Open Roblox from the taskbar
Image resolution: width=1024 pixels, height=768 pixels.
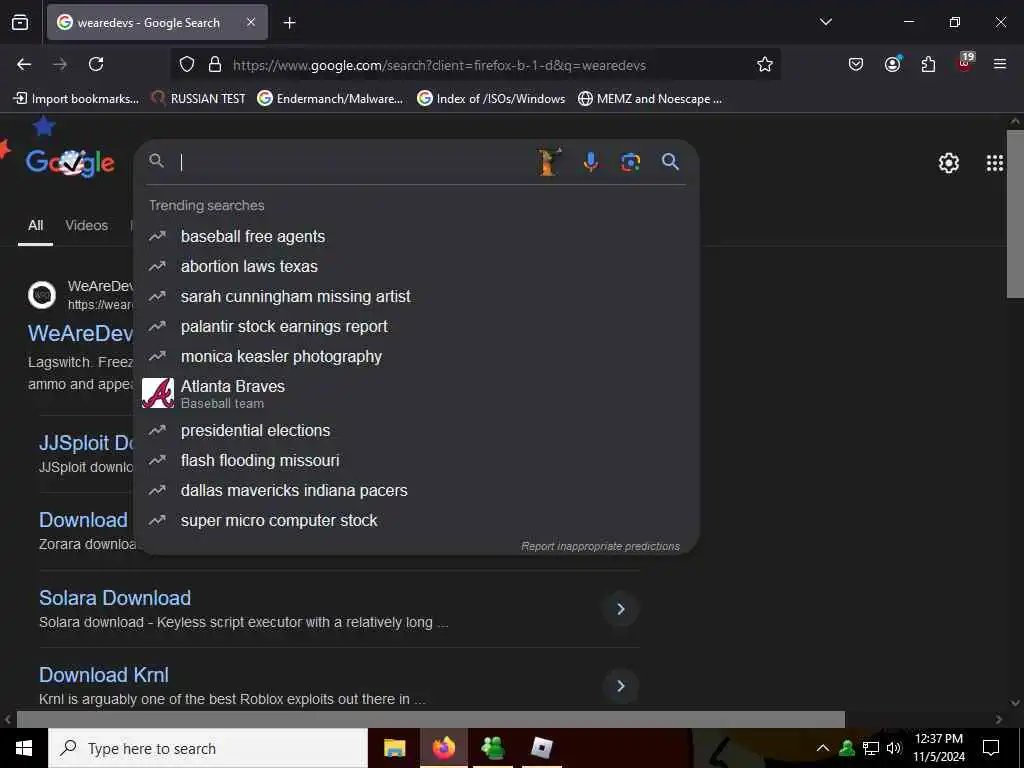point(541,748)
